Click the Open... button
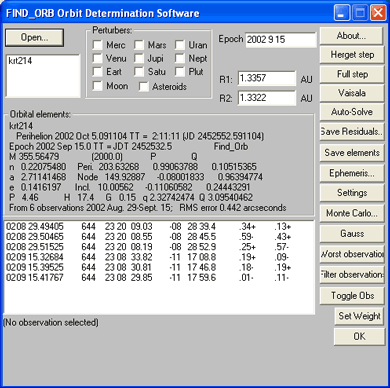390x388 pixels. tap(34, 37)
